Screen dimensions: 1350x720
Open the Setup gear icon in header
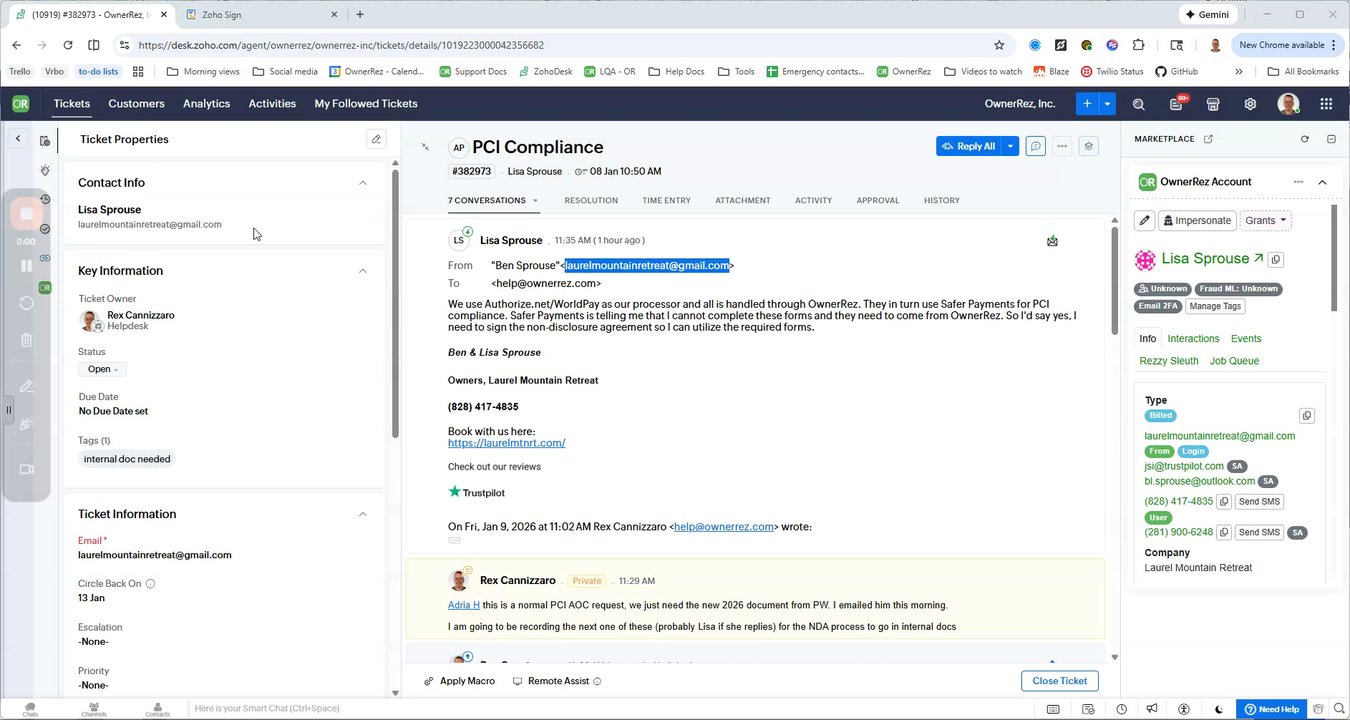click(1250, 104)
